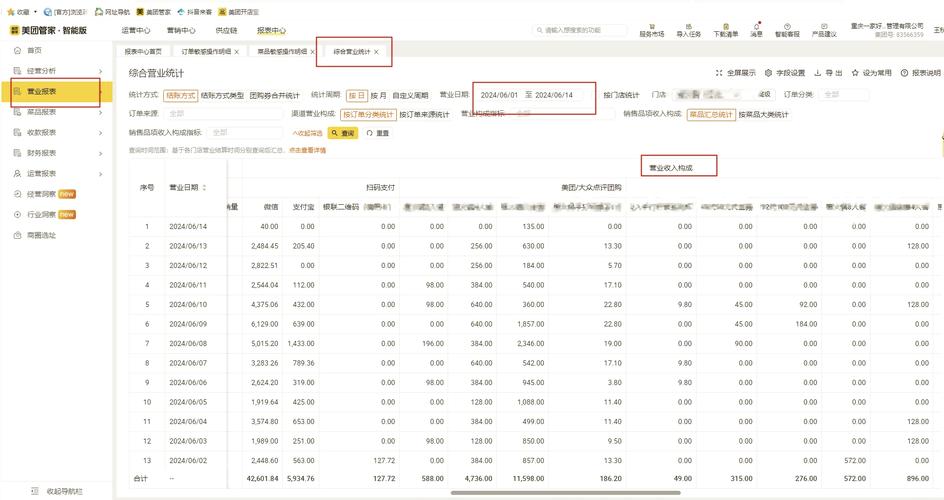944x500 pixels.
Task: Open the 消息 notification bell
Action: coord(756,26)
